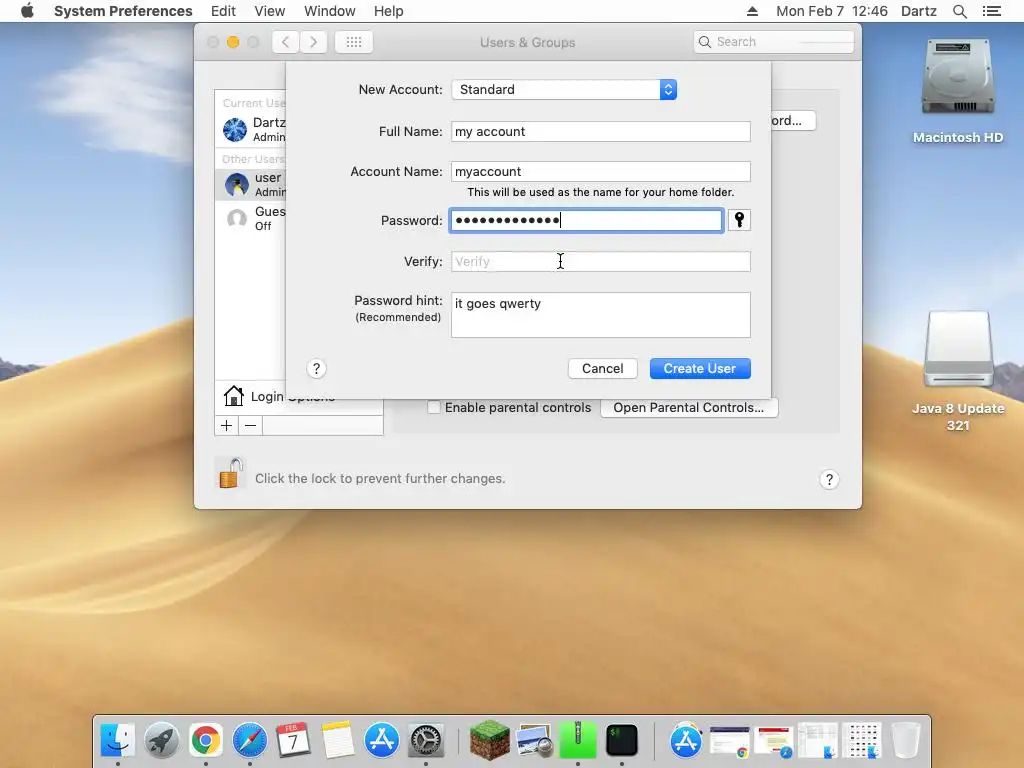Click Open Parental Controls button
1024x768 pixels.
[688, 408]
